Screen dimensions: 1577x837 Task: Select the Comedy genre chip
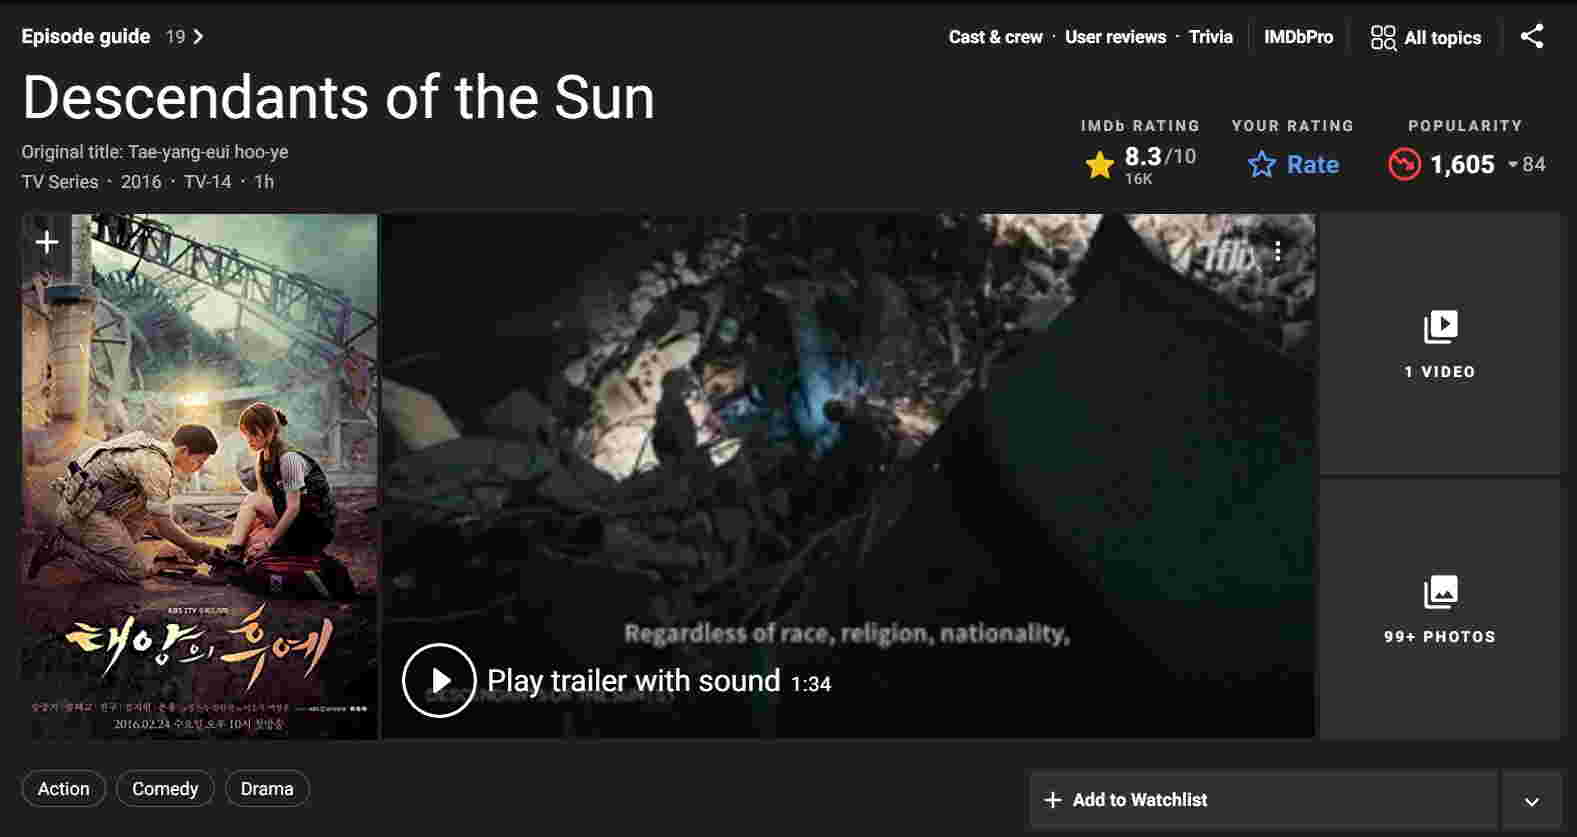pos(165,789)
